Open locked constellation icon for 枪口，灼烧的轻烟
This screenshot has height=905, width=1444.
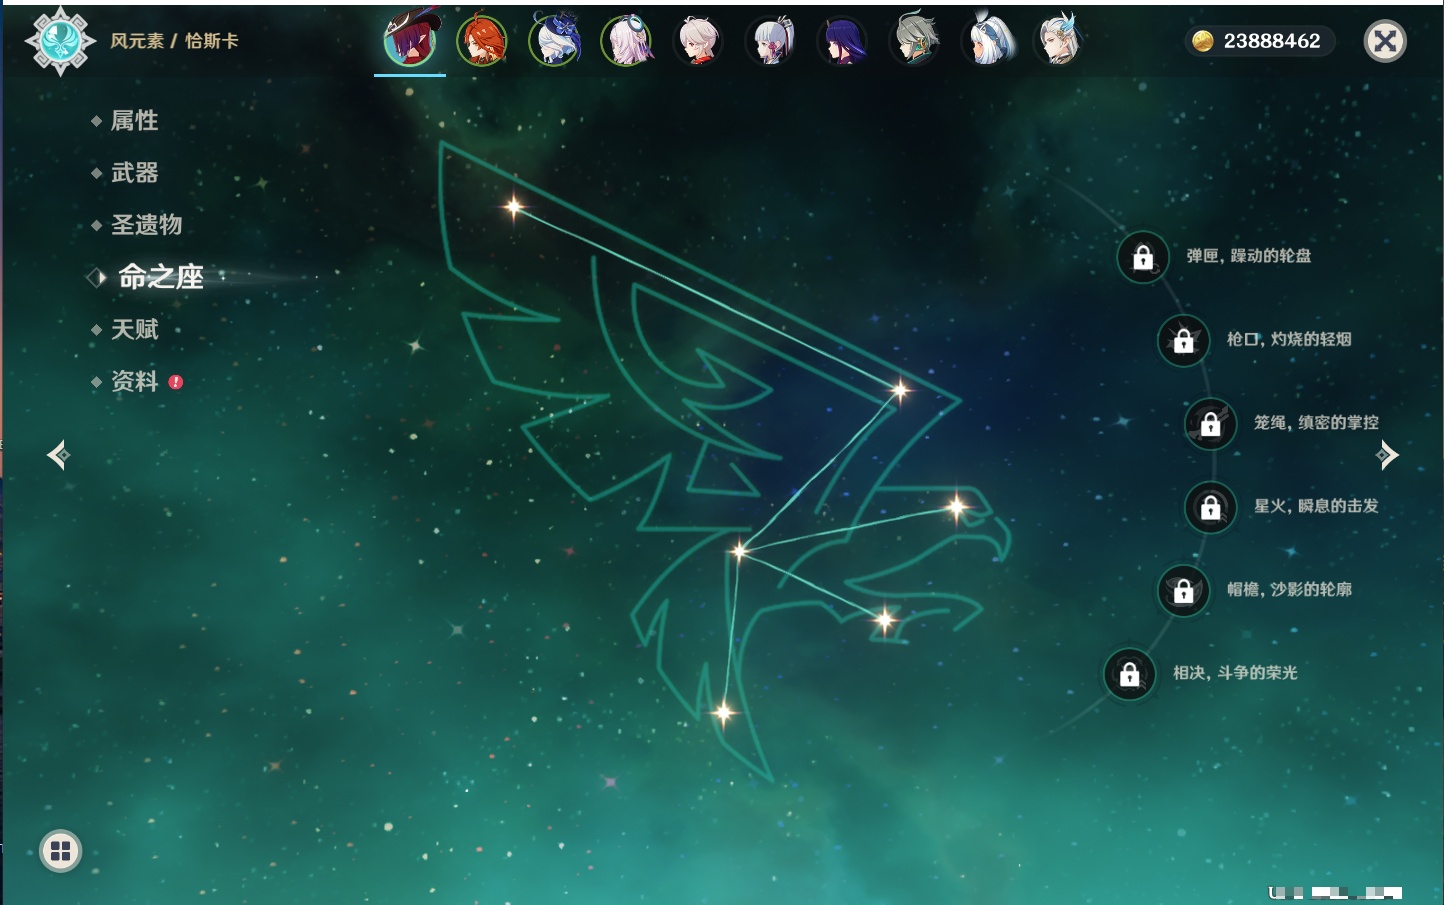point(1184,341)
